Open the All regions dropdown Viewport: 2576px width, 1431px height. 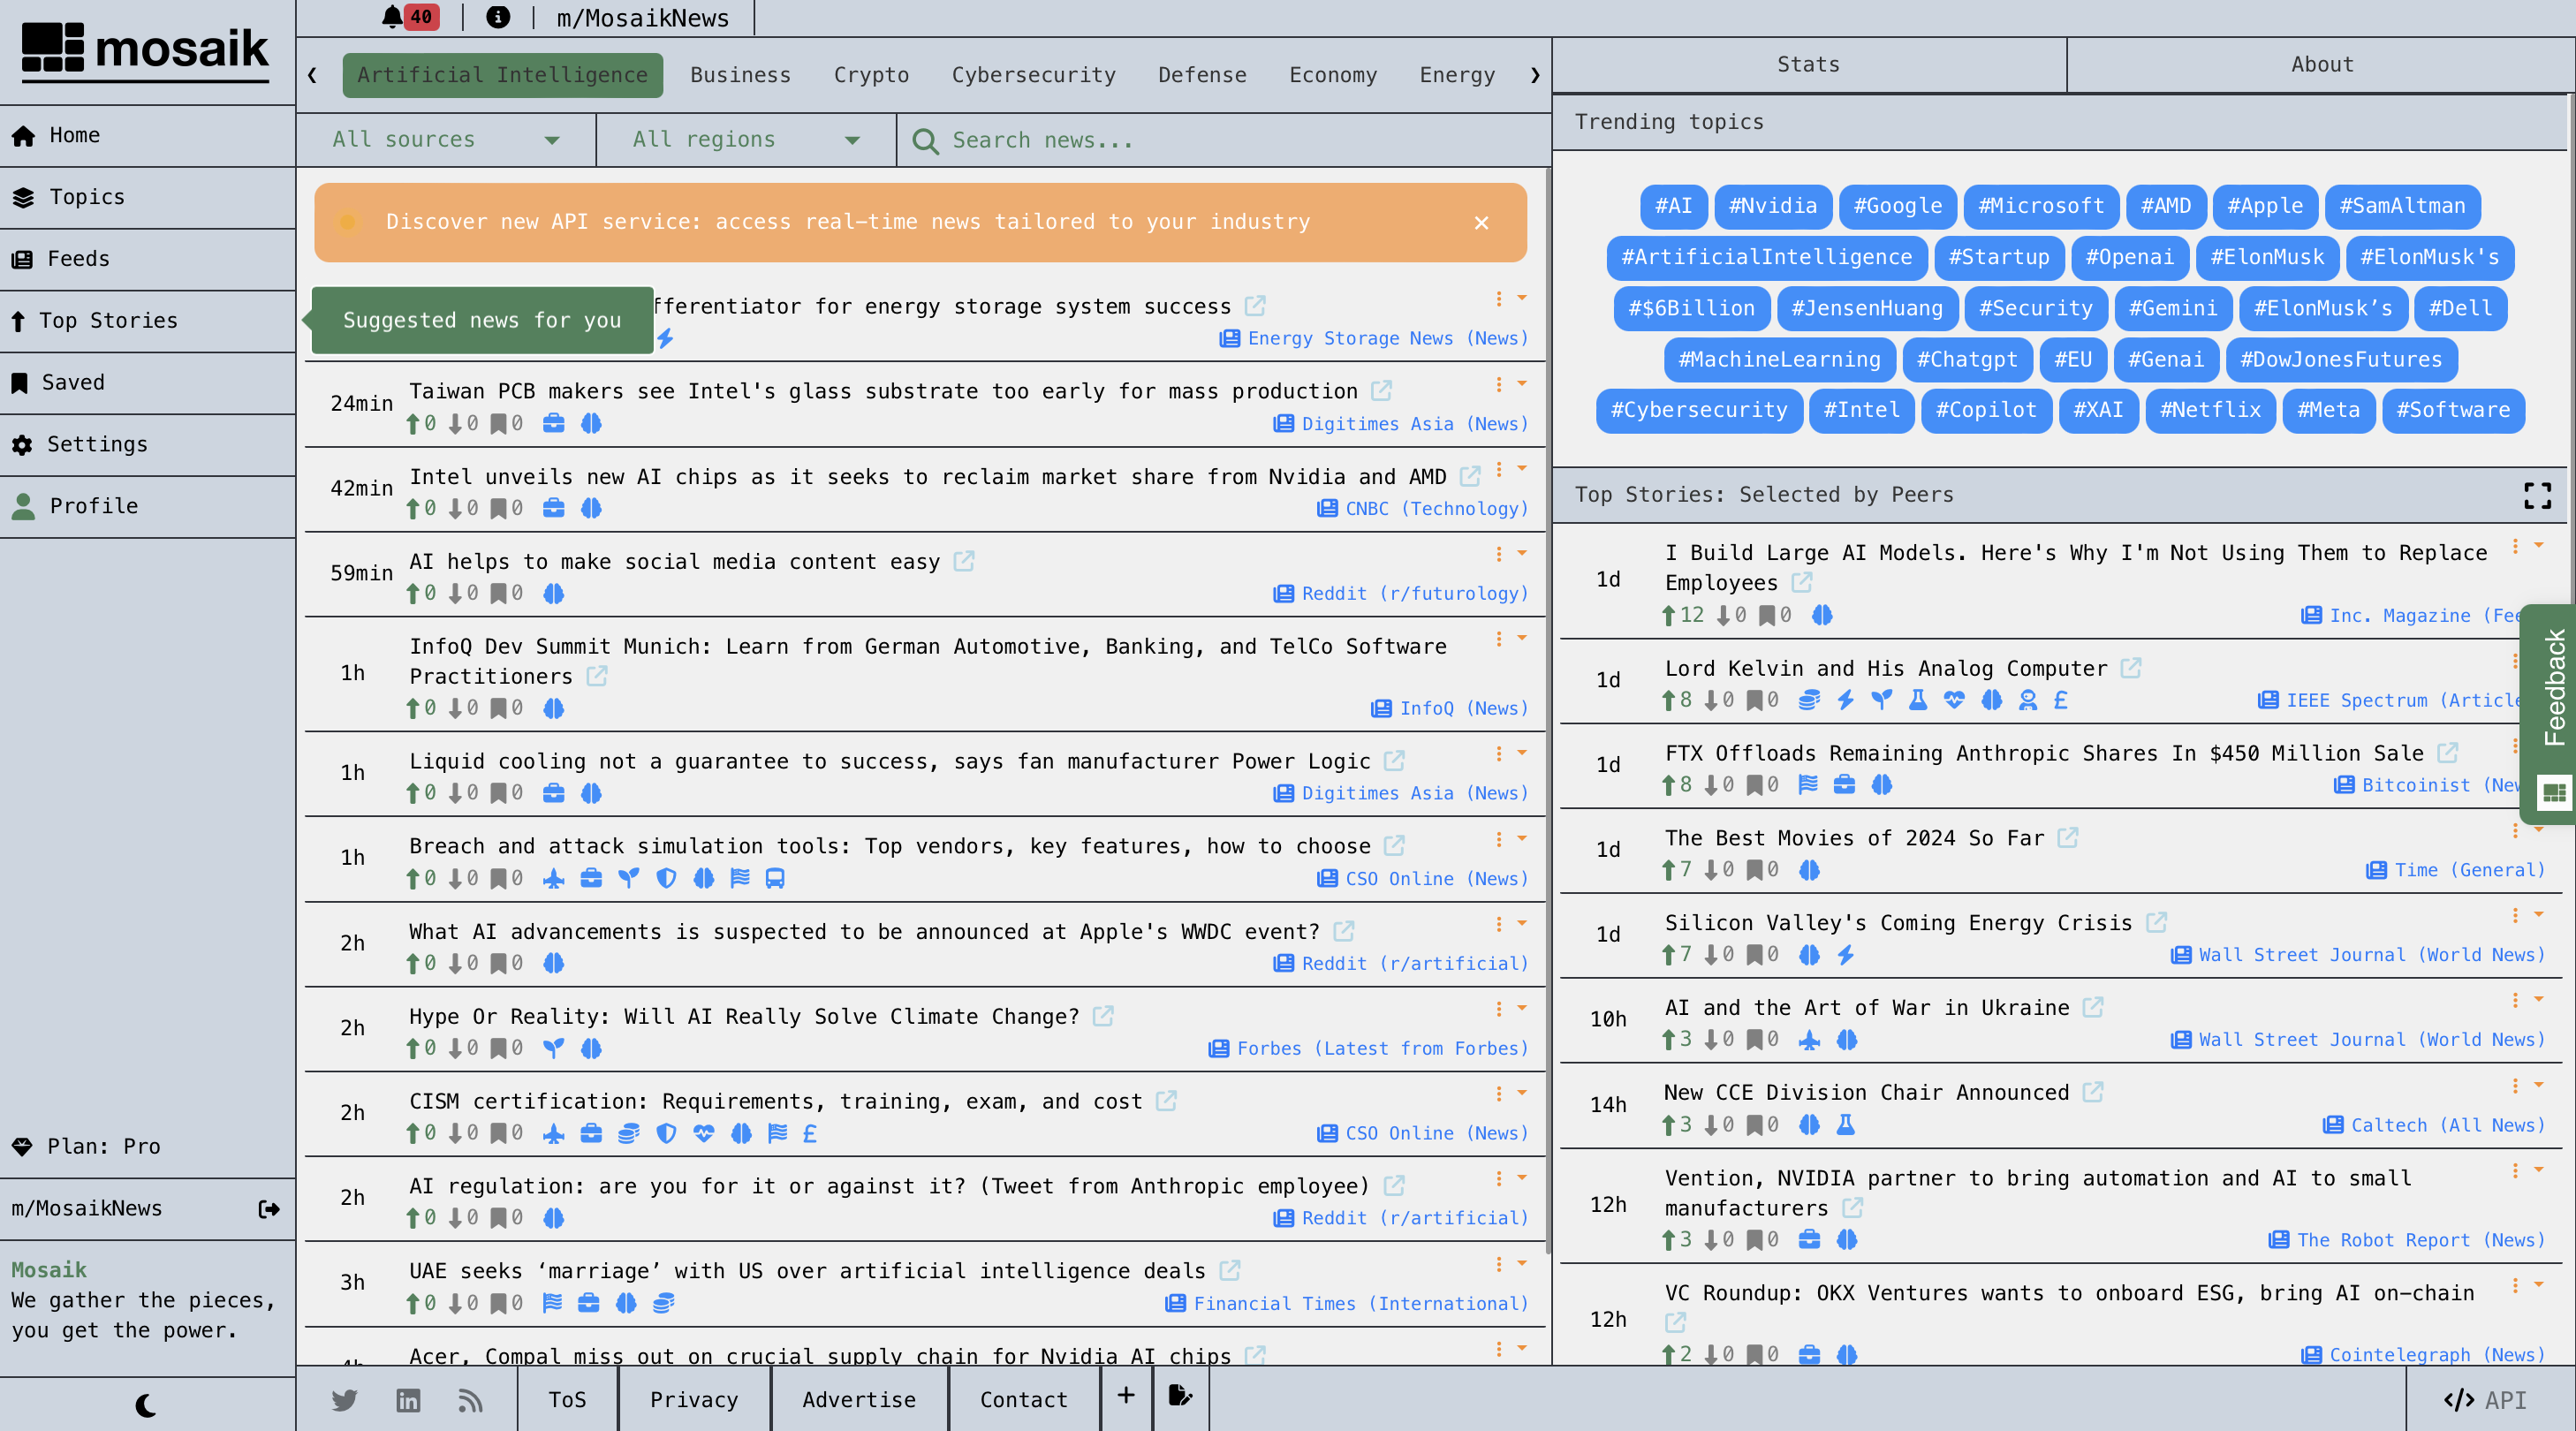point(745,140)
